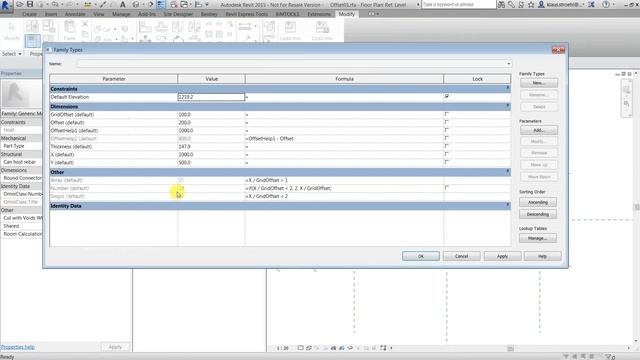The image size is (640, 360).
Task: Collapse the Other group
Action: pyautogui.click(x=508, y=172)
